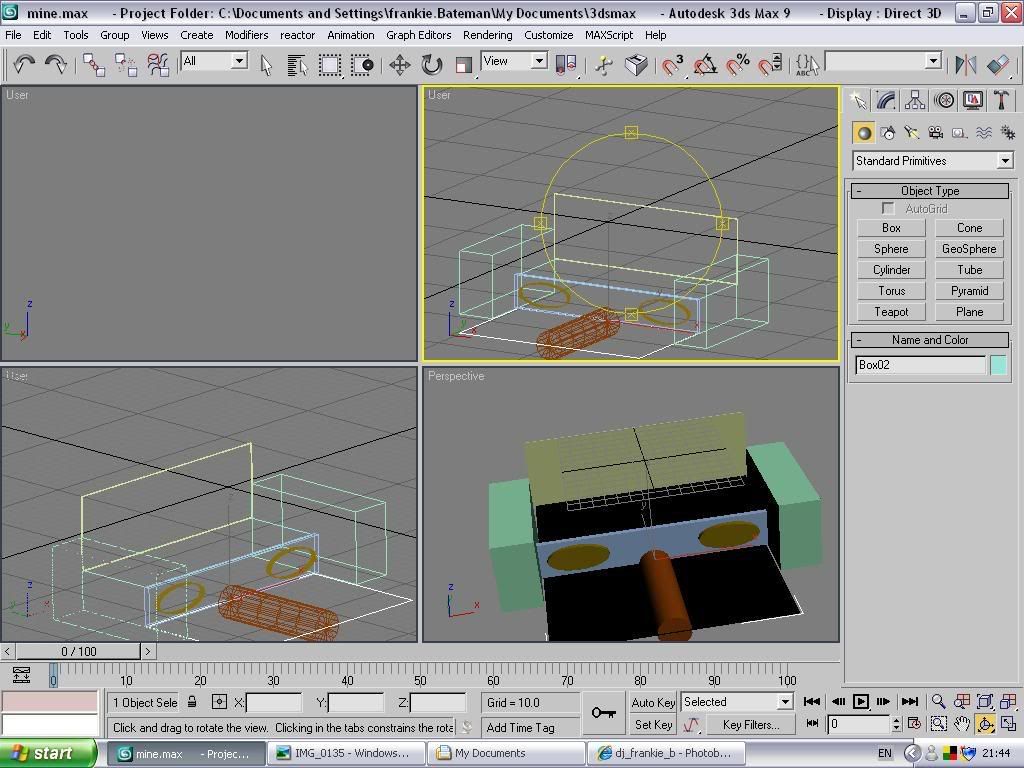The height and width of the screenshot is (768, 1024).
Task: Click the Mirror tool icon
Action: pos(966,65)
